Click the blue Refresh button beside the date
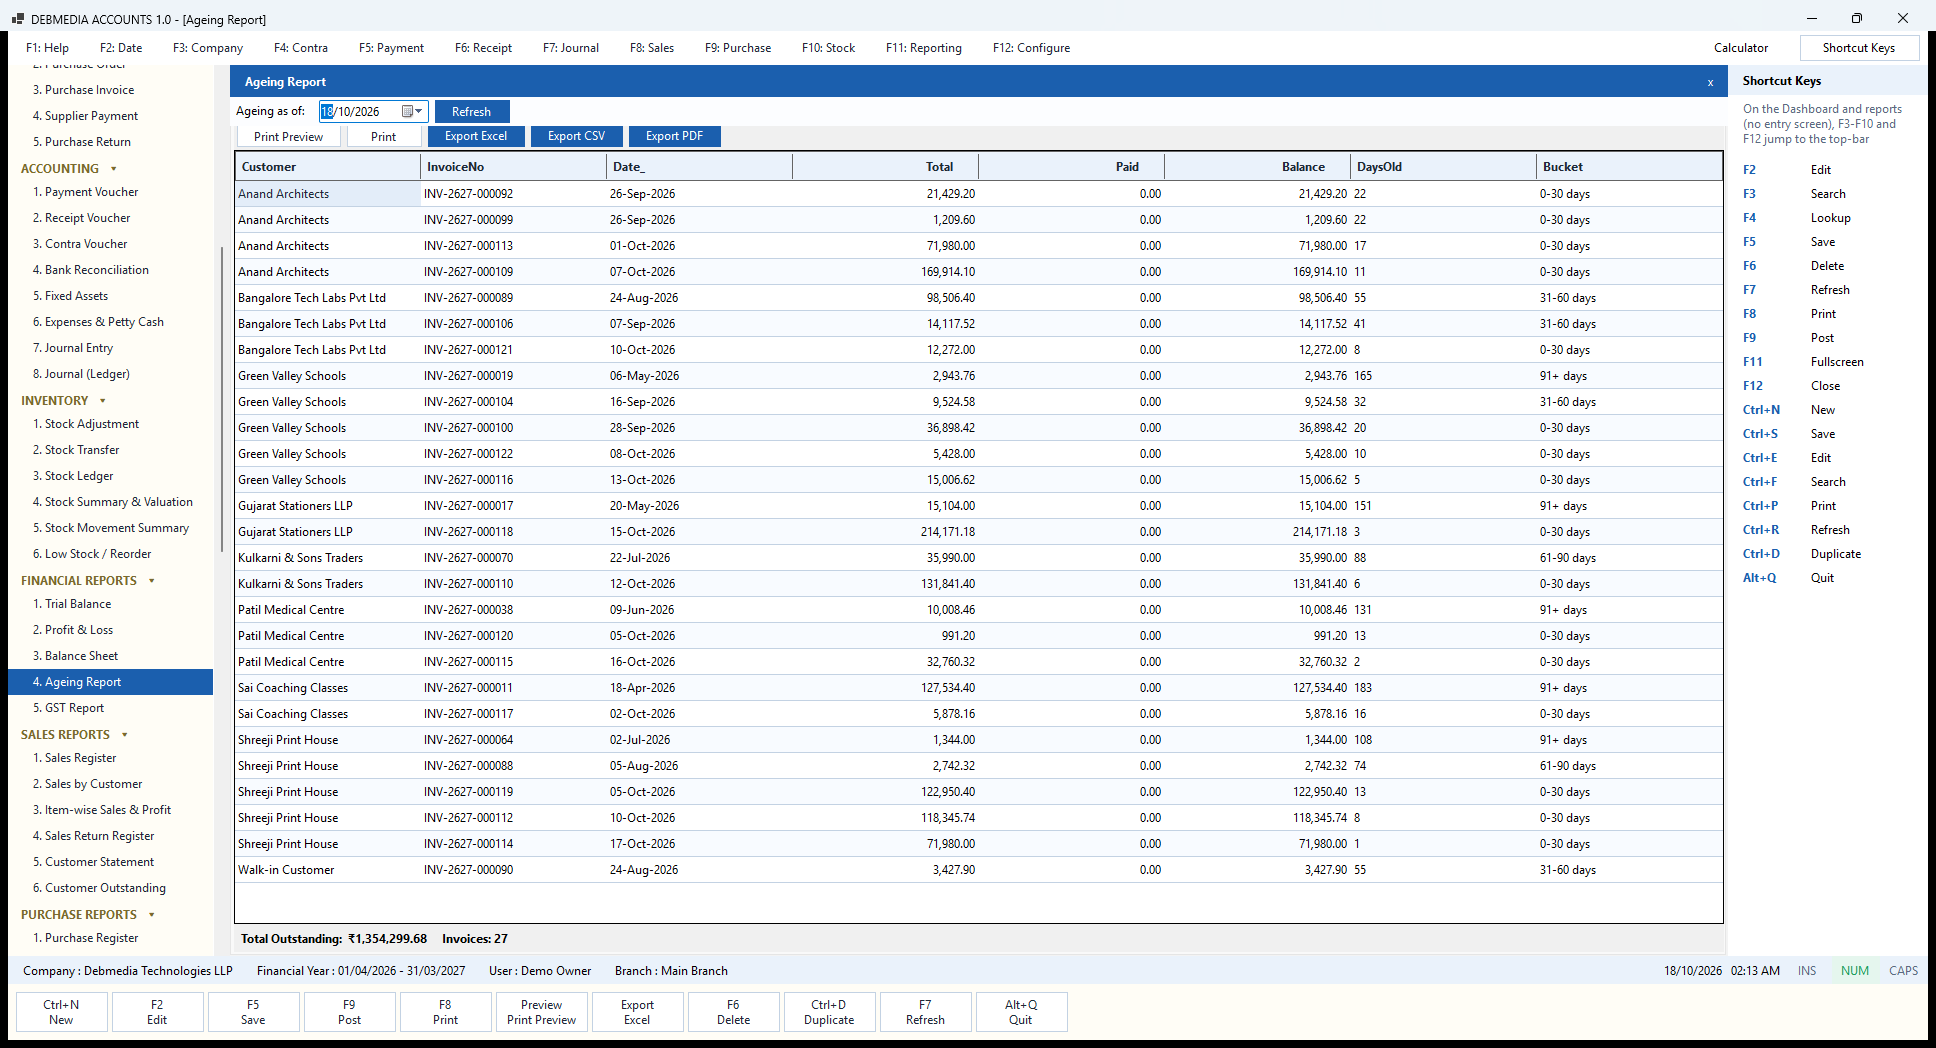Viewport: 1936px width, 1048px height. tap(472, 112)
